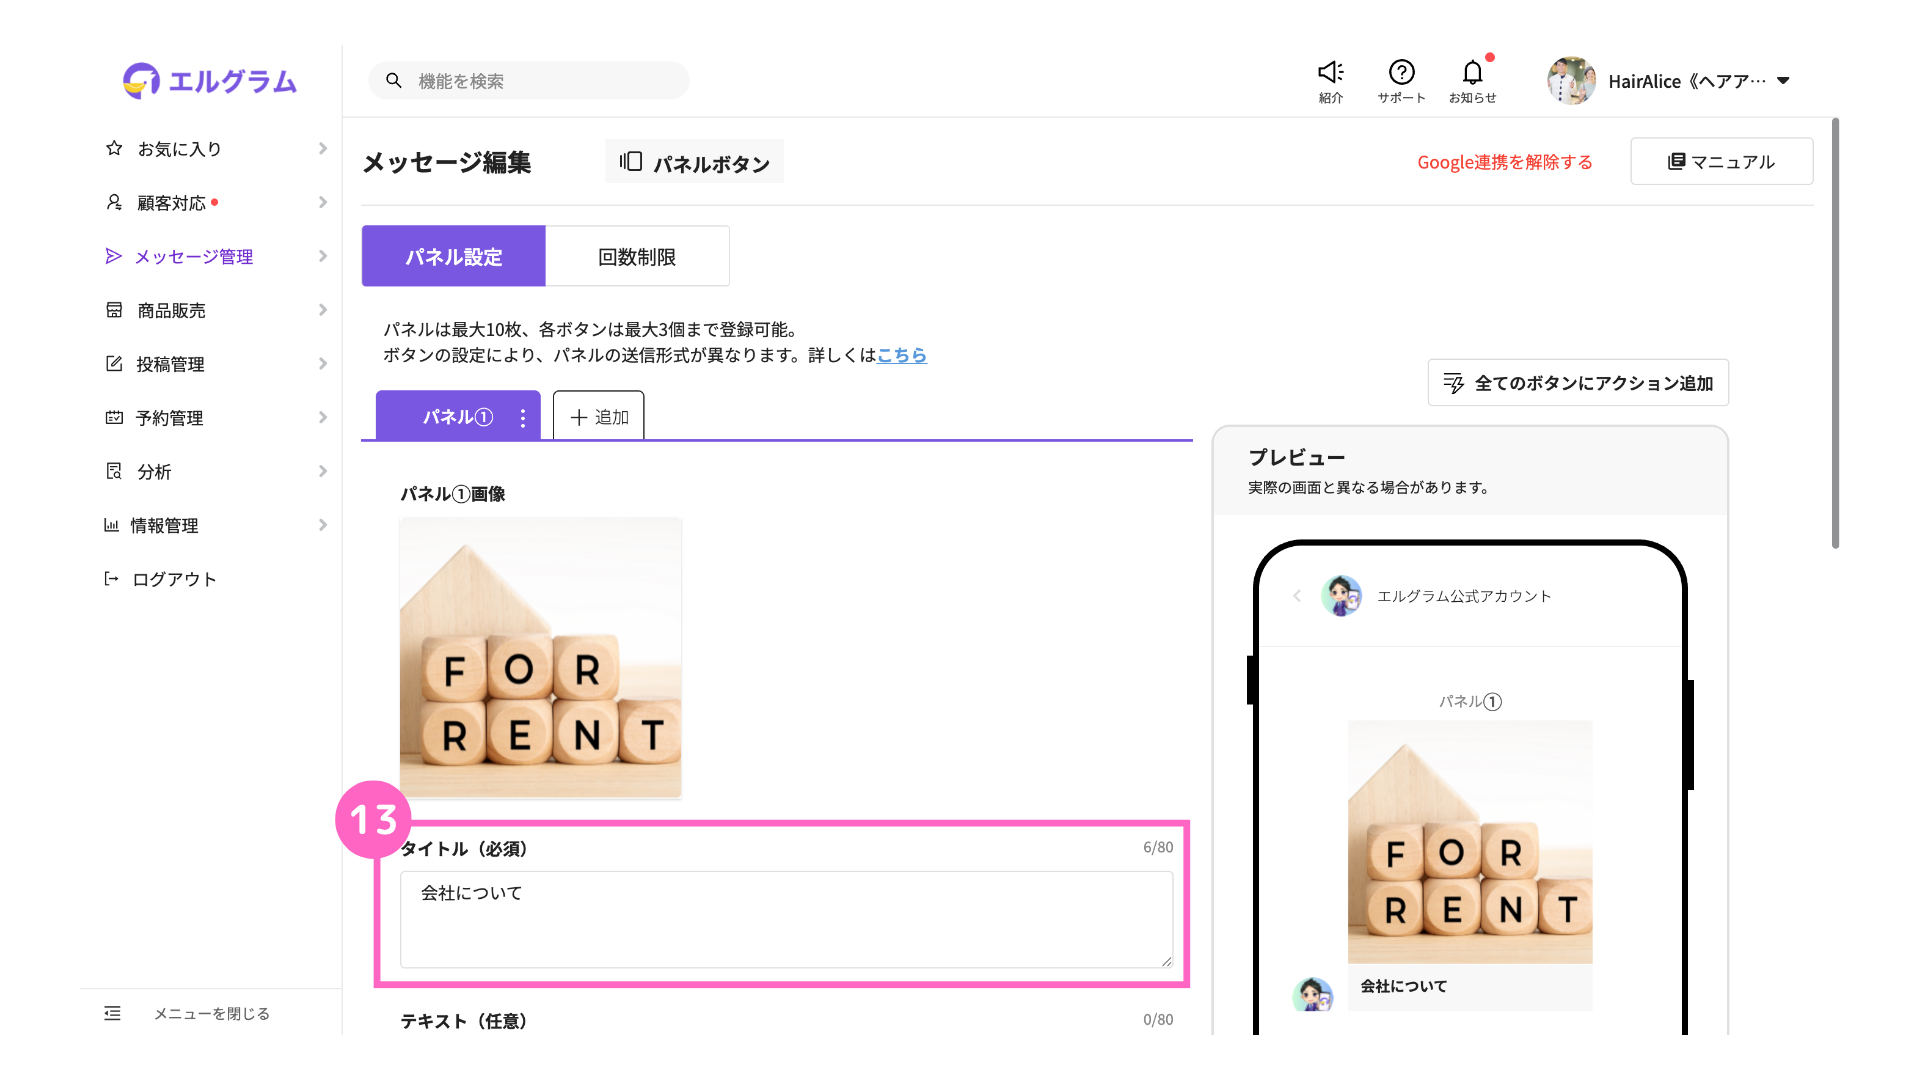Click the HairAlice account avatar
The width and height of the screenshot is (1920, 1080).
tap(1571, 81)
